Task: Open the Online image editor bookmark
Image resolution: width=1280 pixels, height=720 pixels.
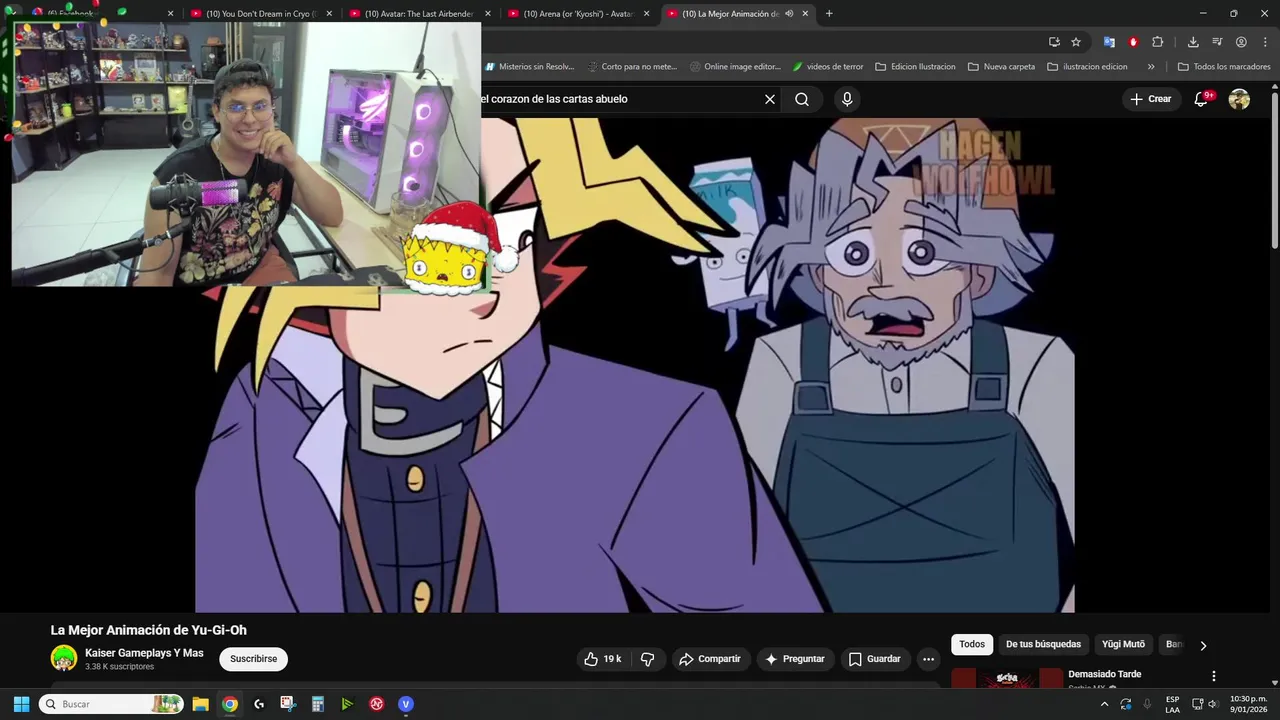Action: pyautogui.click(x=735, y=67)
